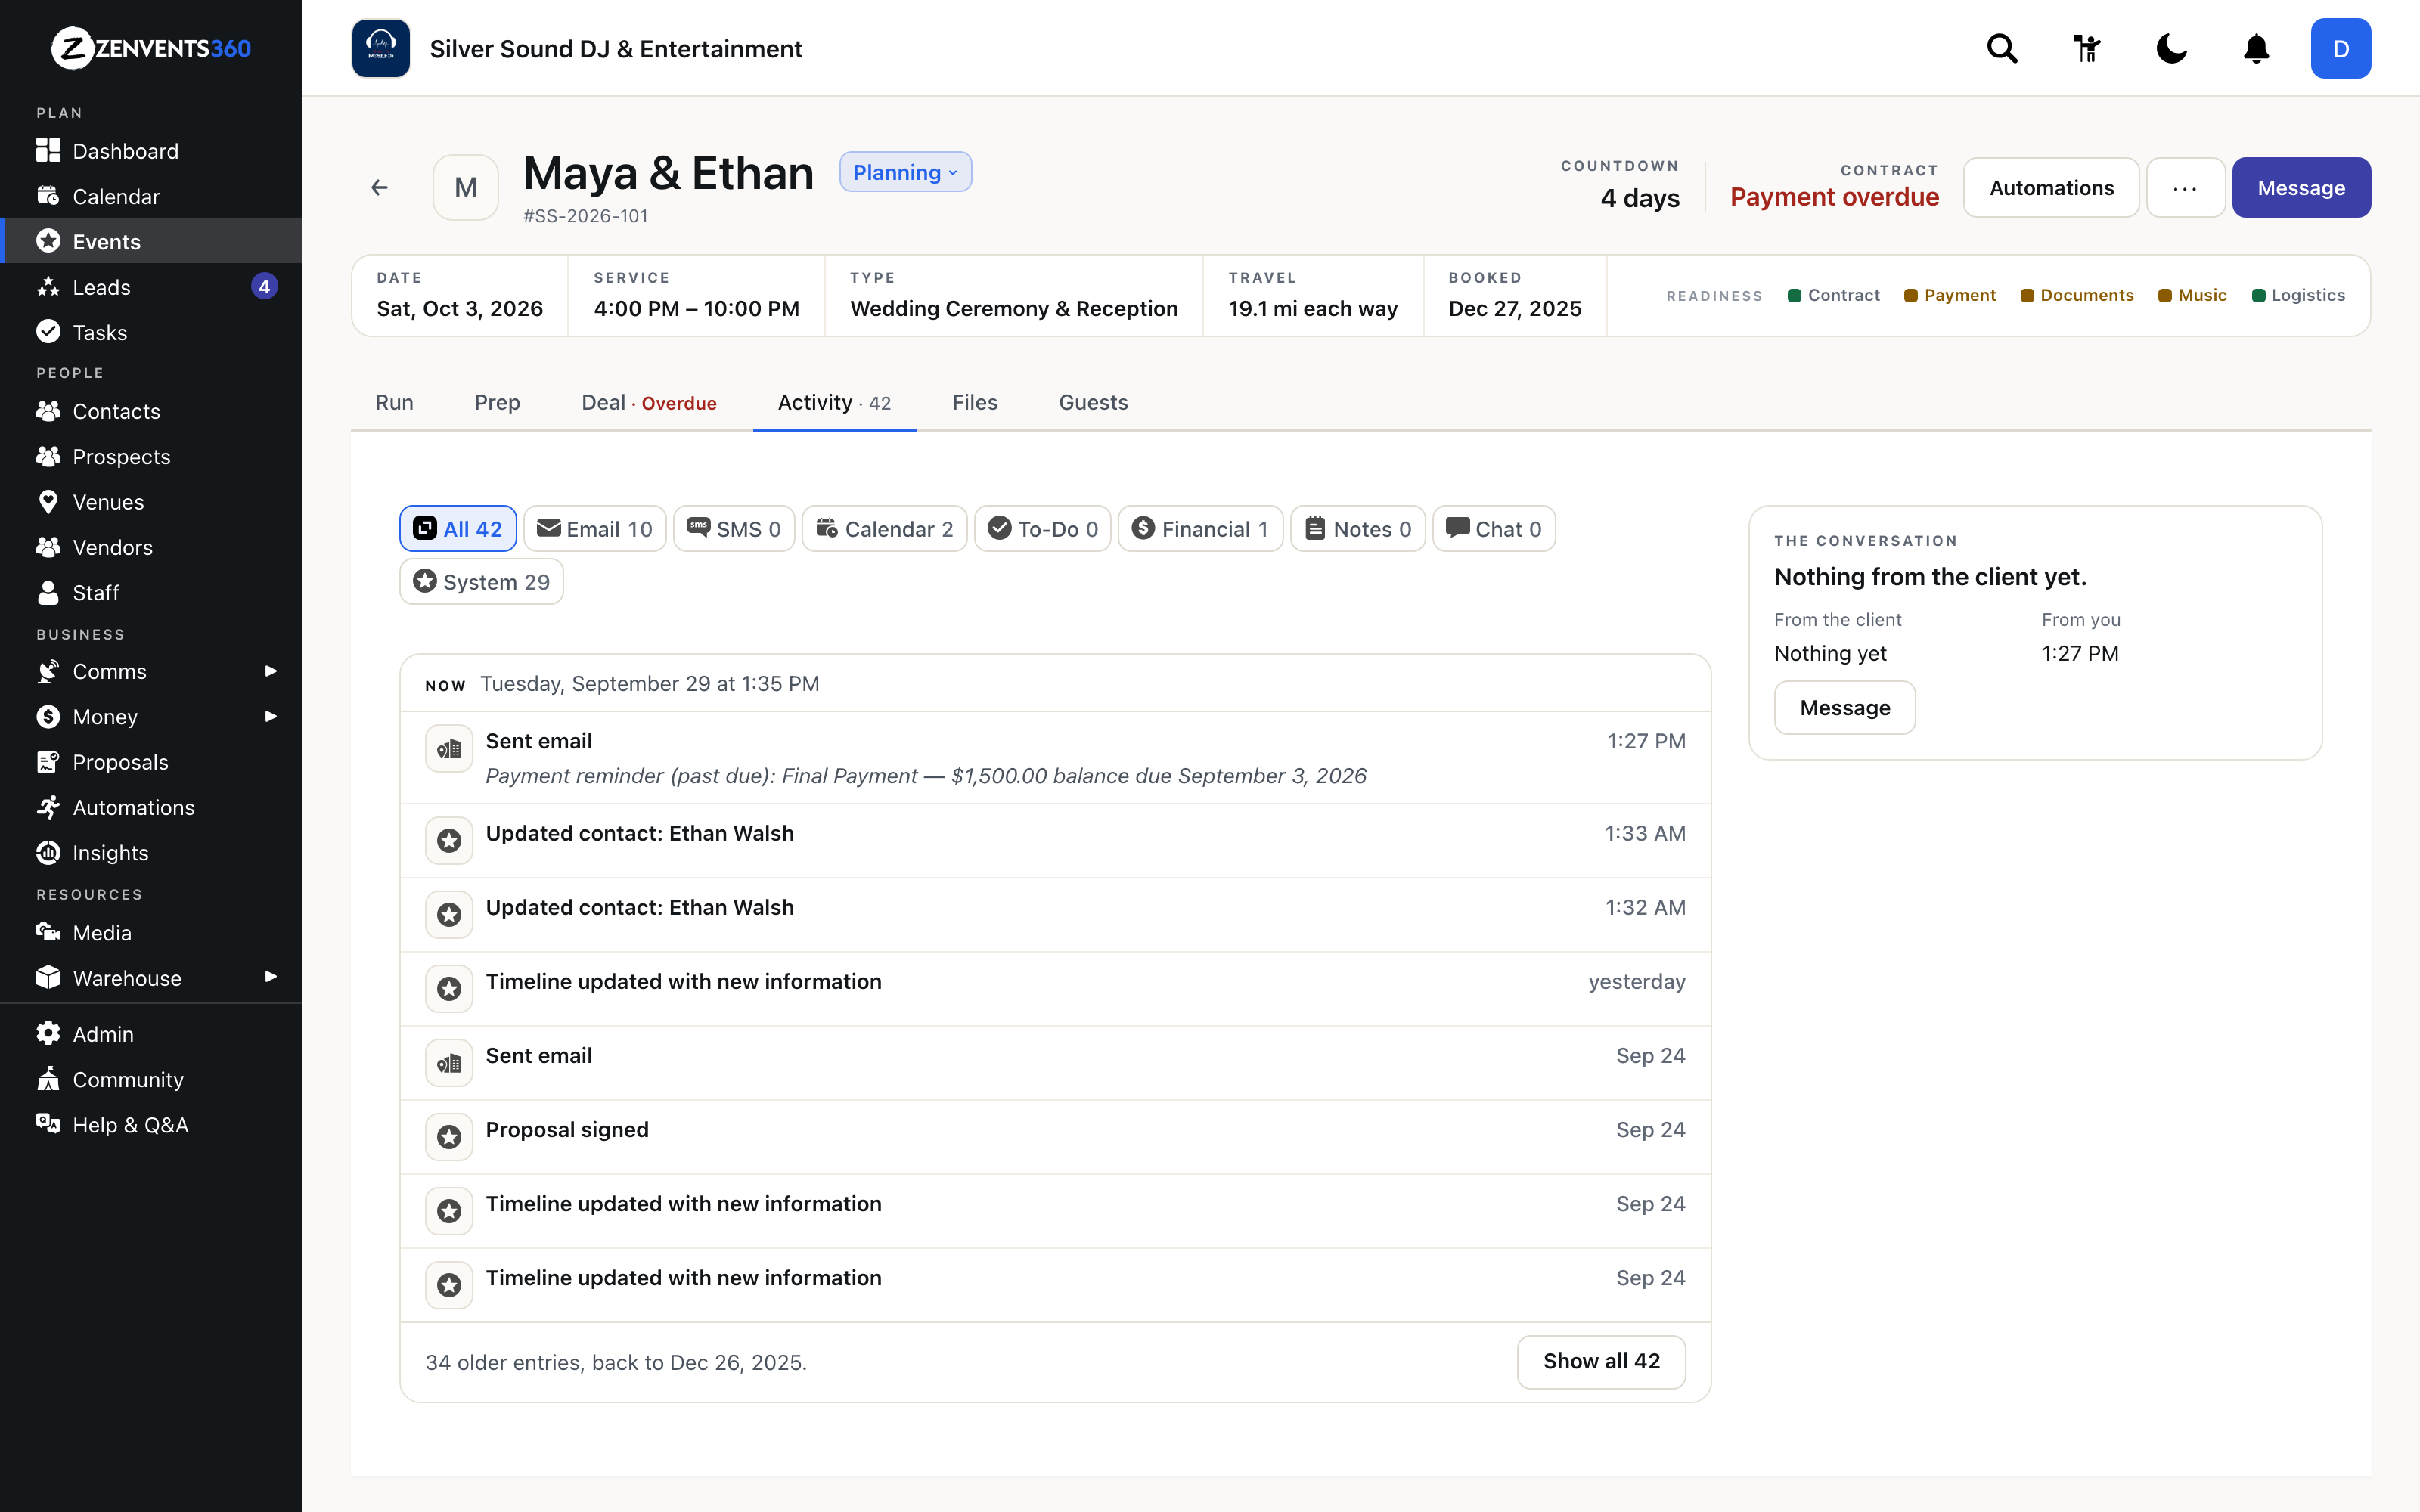2420x1512 pixels.
Task: Open Admin settings in the sidebar
Action: [151, 1034]
